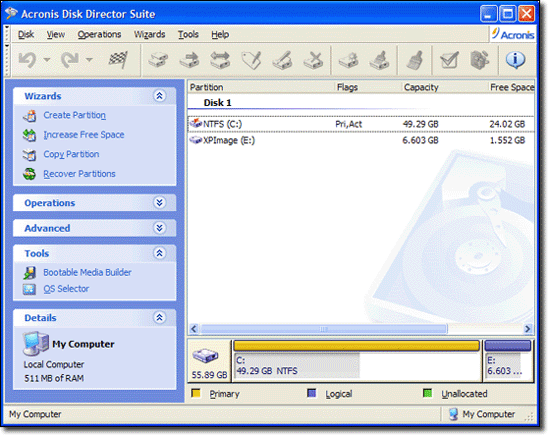Expand the Operations sidebar panel

click(160, 203)
